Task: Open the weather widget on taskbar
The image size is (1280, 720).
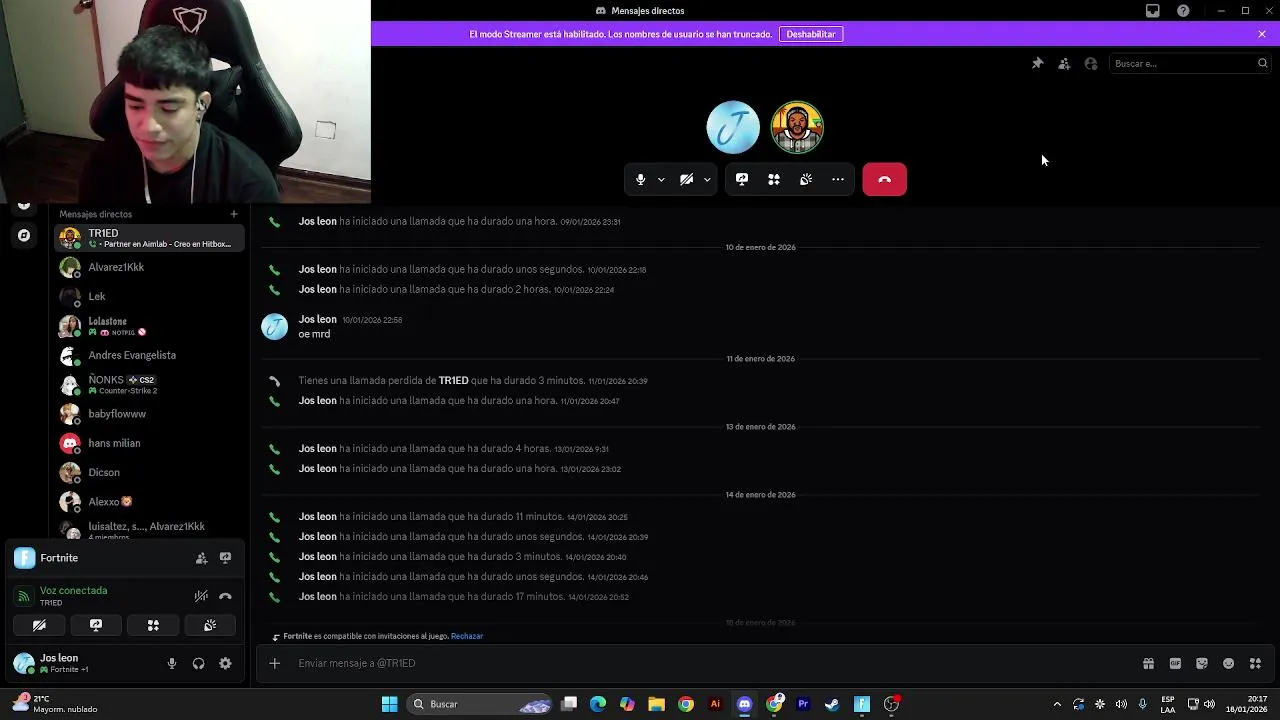Action: click(x=55, y=704)
